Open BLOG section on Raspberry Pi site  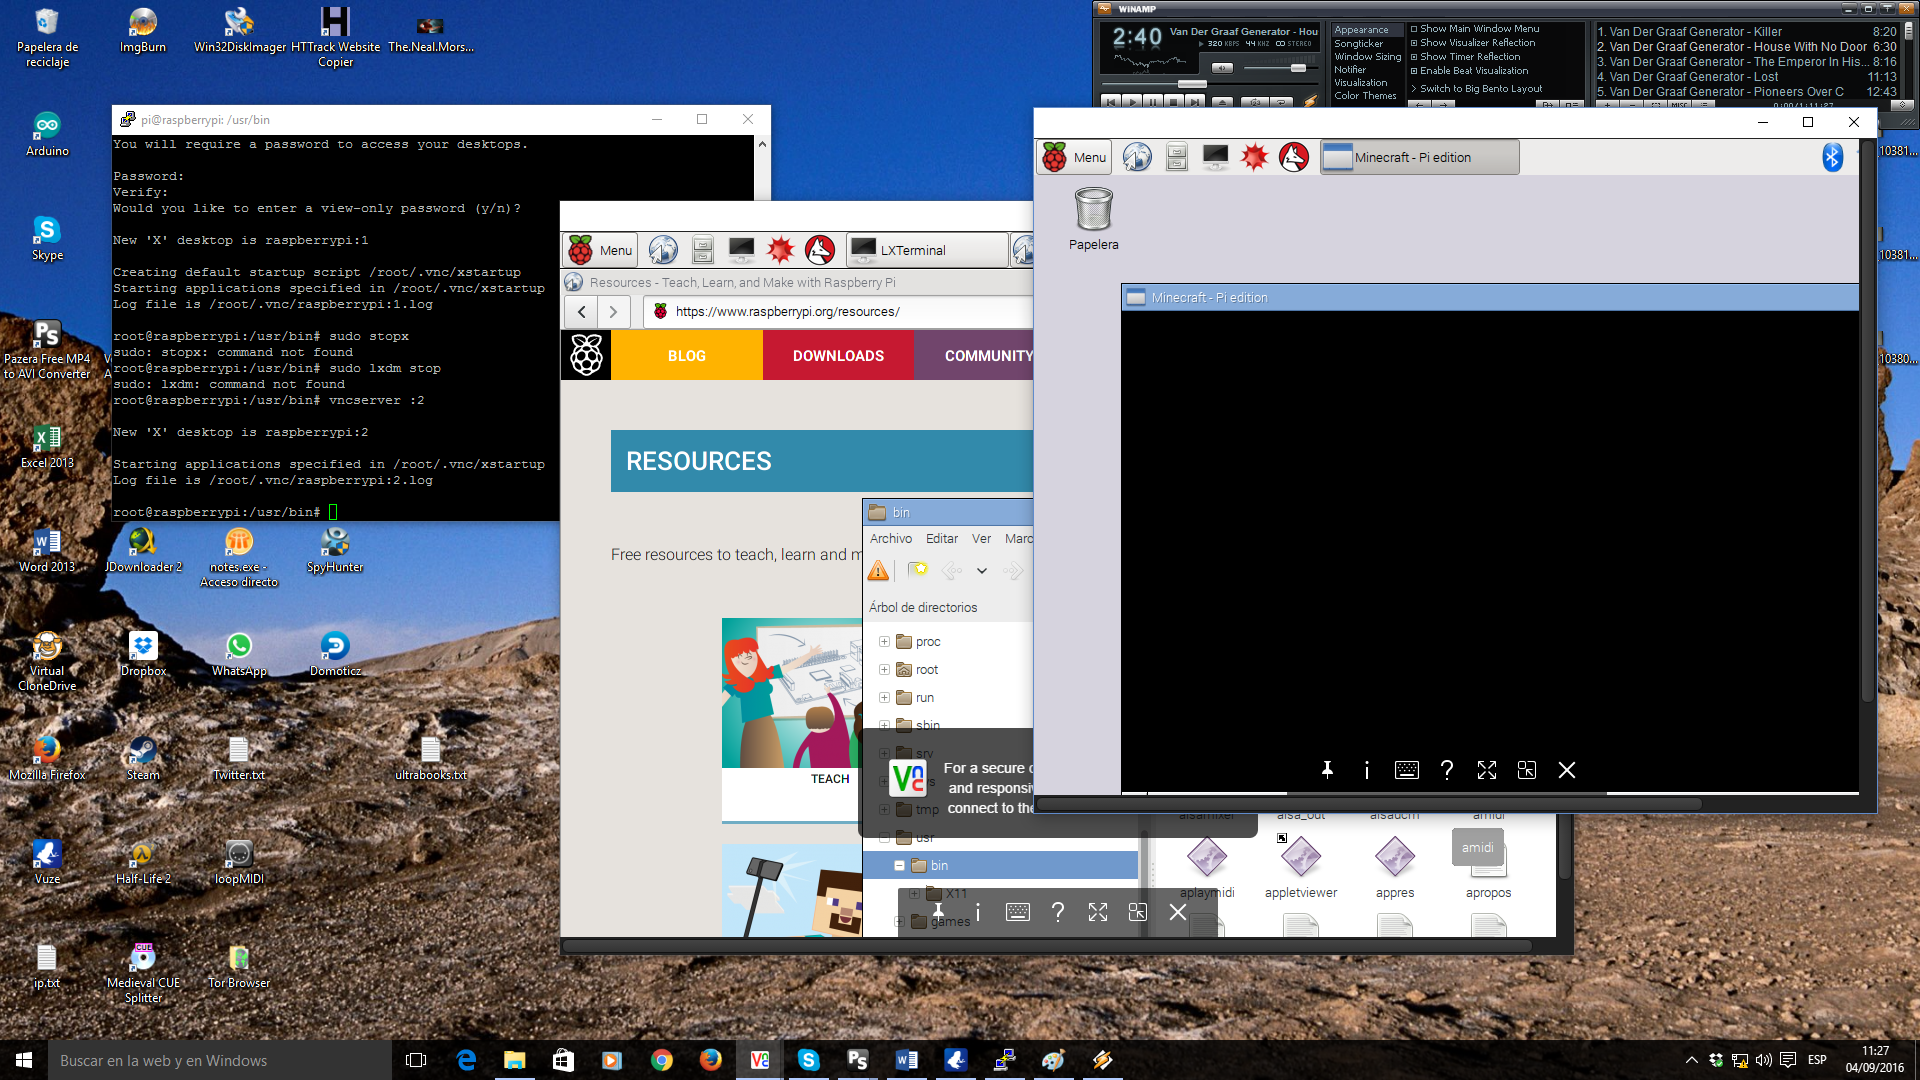pyautogui.click(x=687, y=356)
